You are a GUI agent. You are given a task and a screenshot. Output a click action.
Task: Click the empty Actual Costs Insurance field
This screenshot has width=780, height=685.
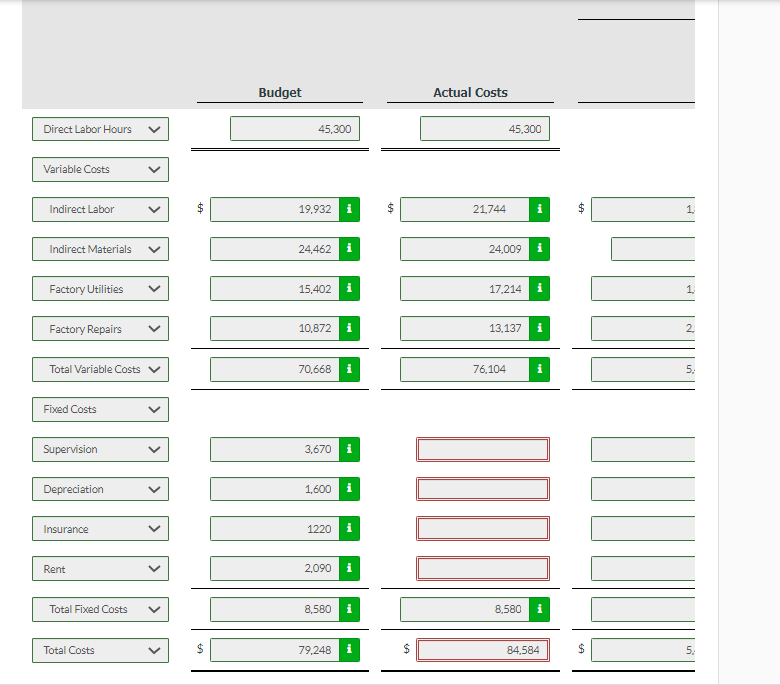(x=483, y=528)
